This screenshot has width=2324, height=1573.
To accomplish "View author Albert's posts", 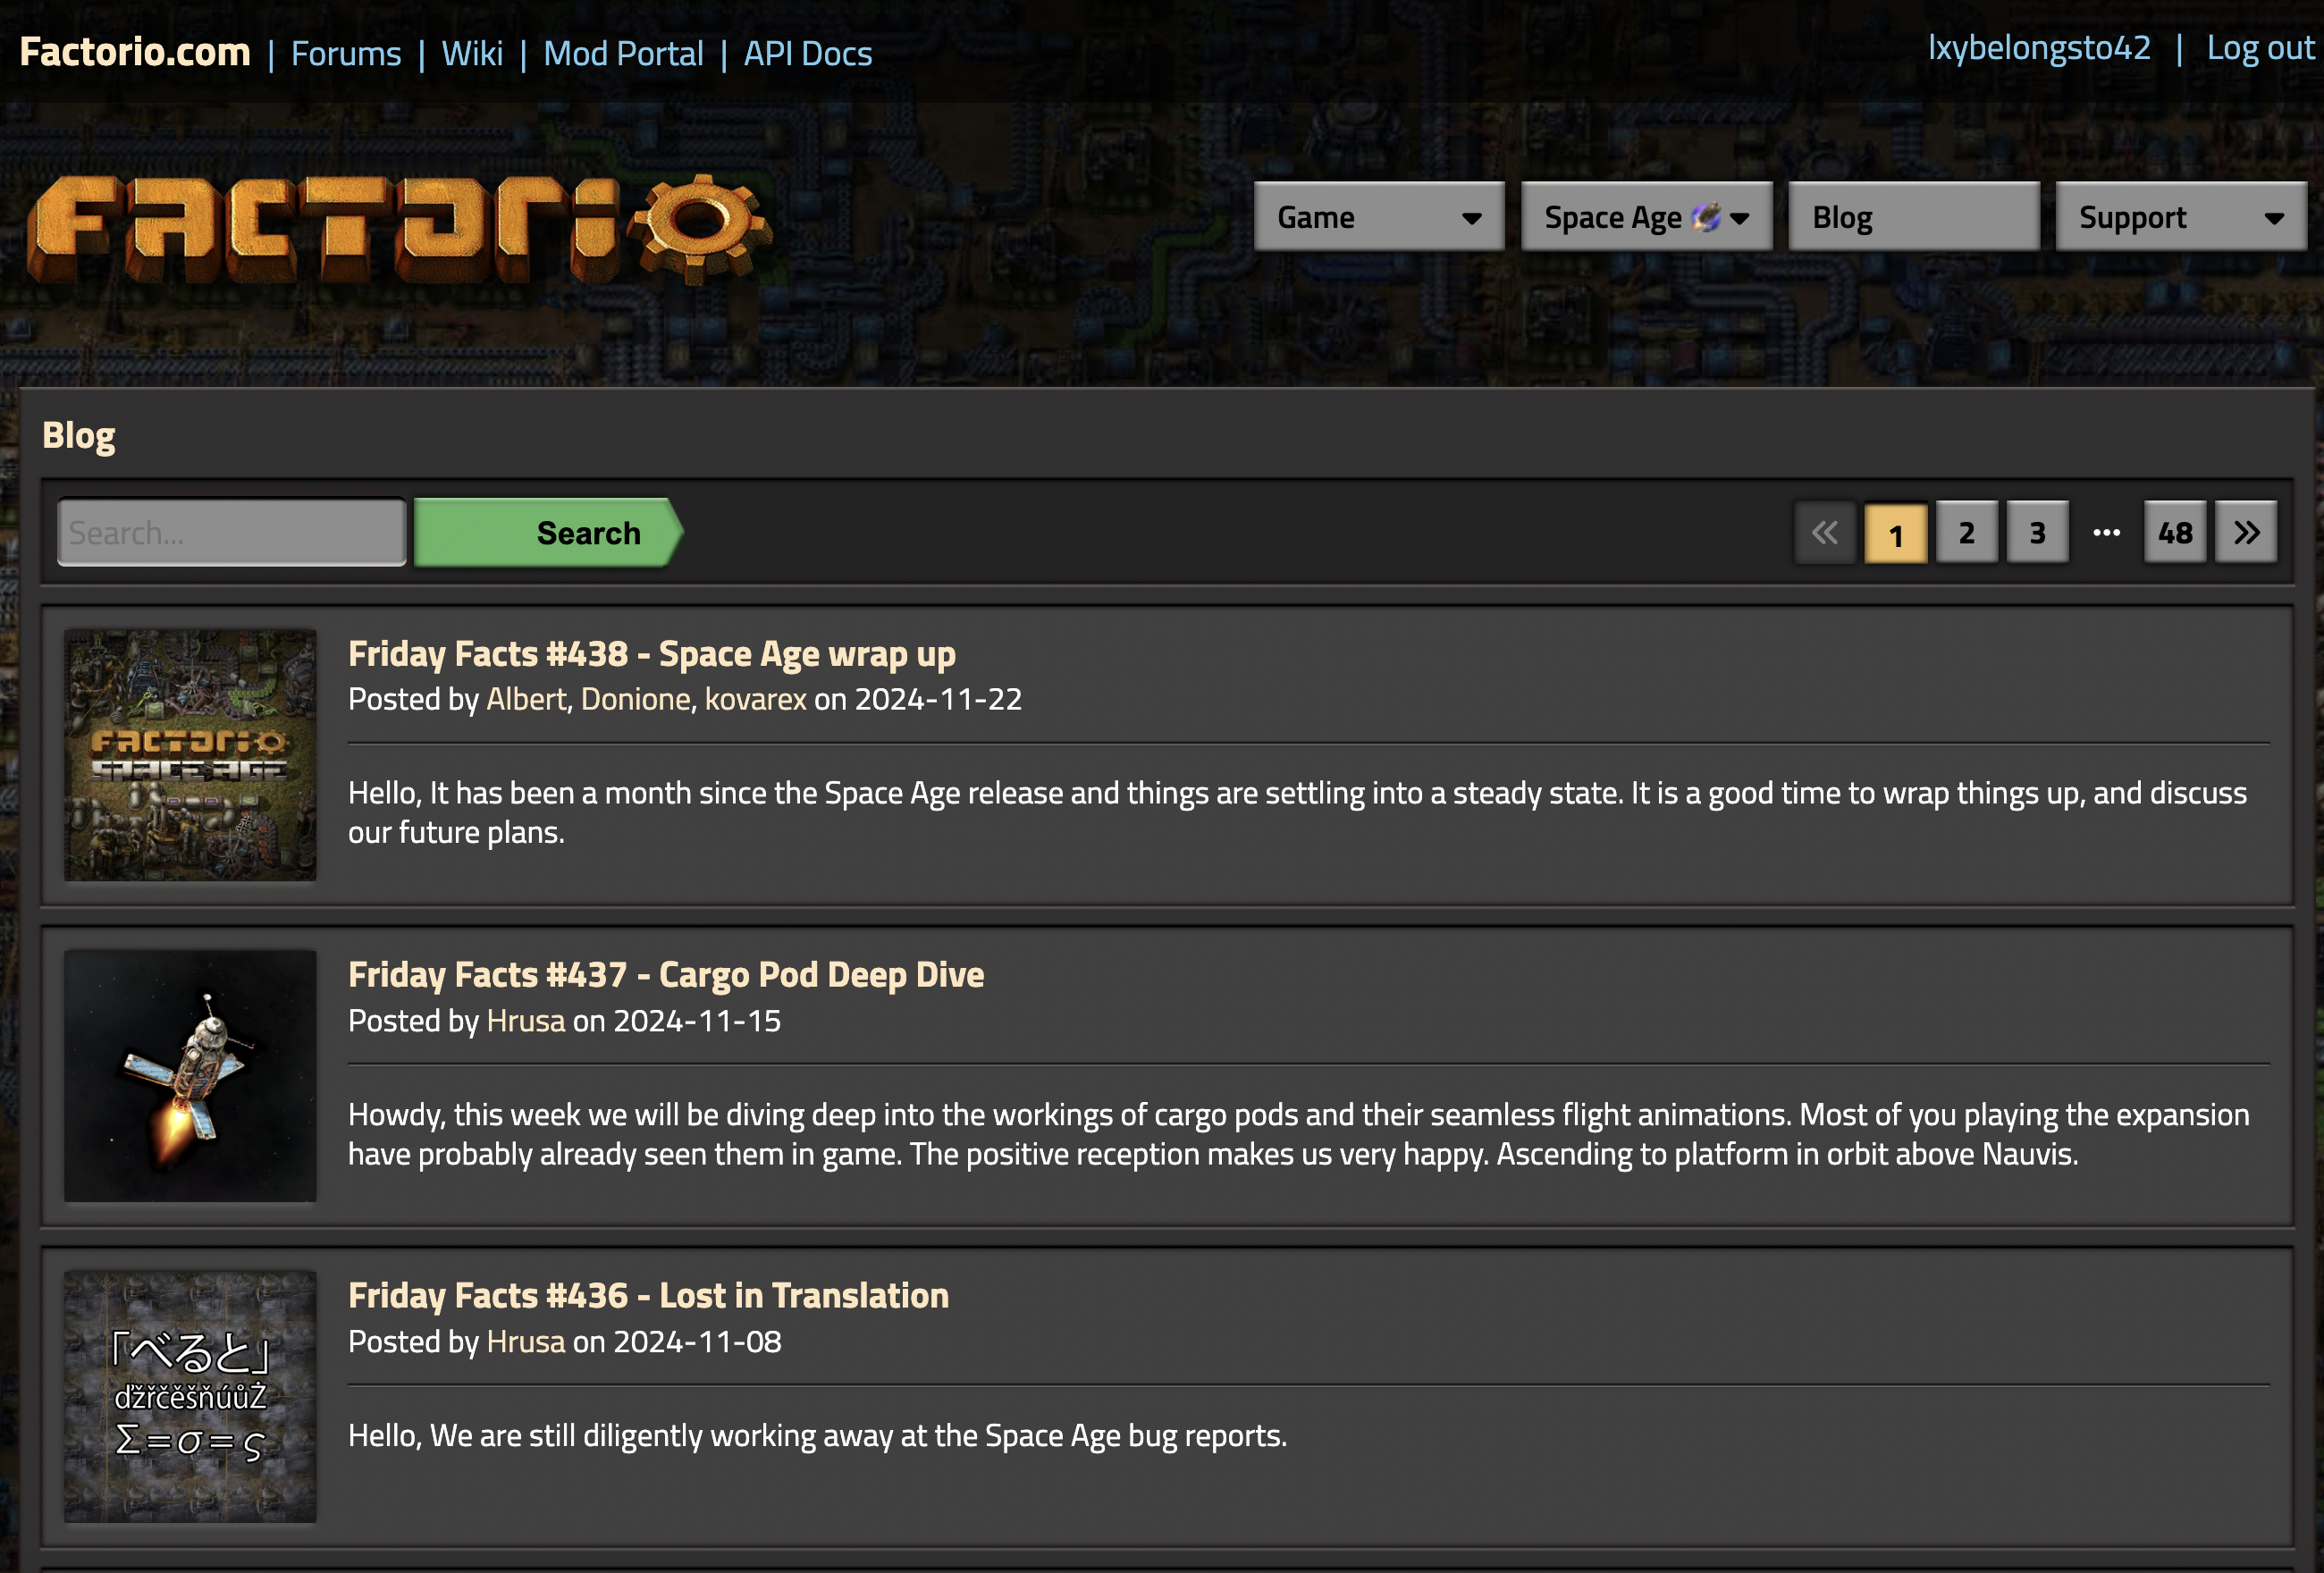I will (x=526, y=699).
